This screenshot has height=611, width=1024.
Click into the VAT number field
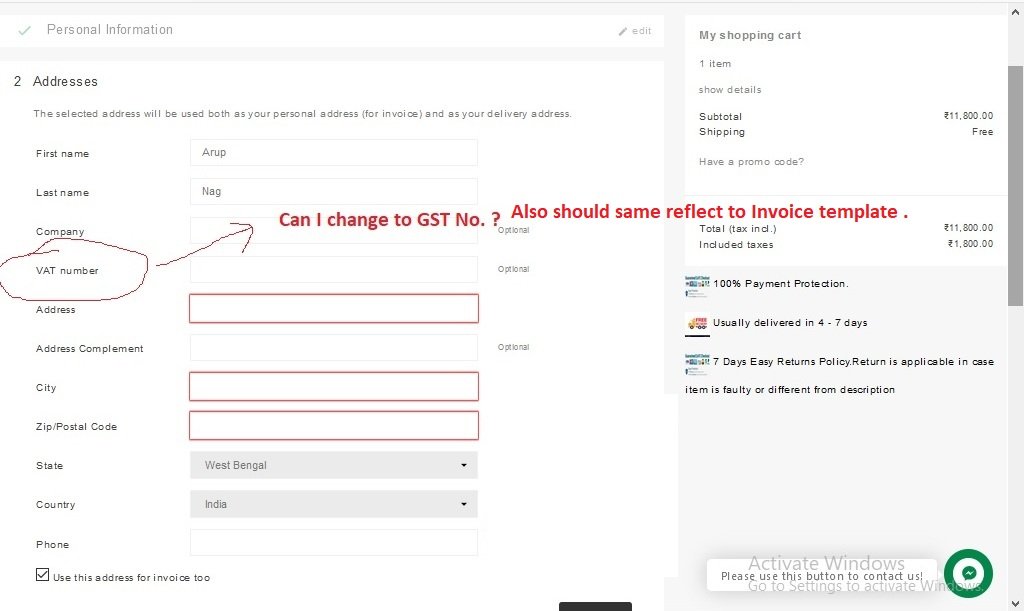point(333,270)
